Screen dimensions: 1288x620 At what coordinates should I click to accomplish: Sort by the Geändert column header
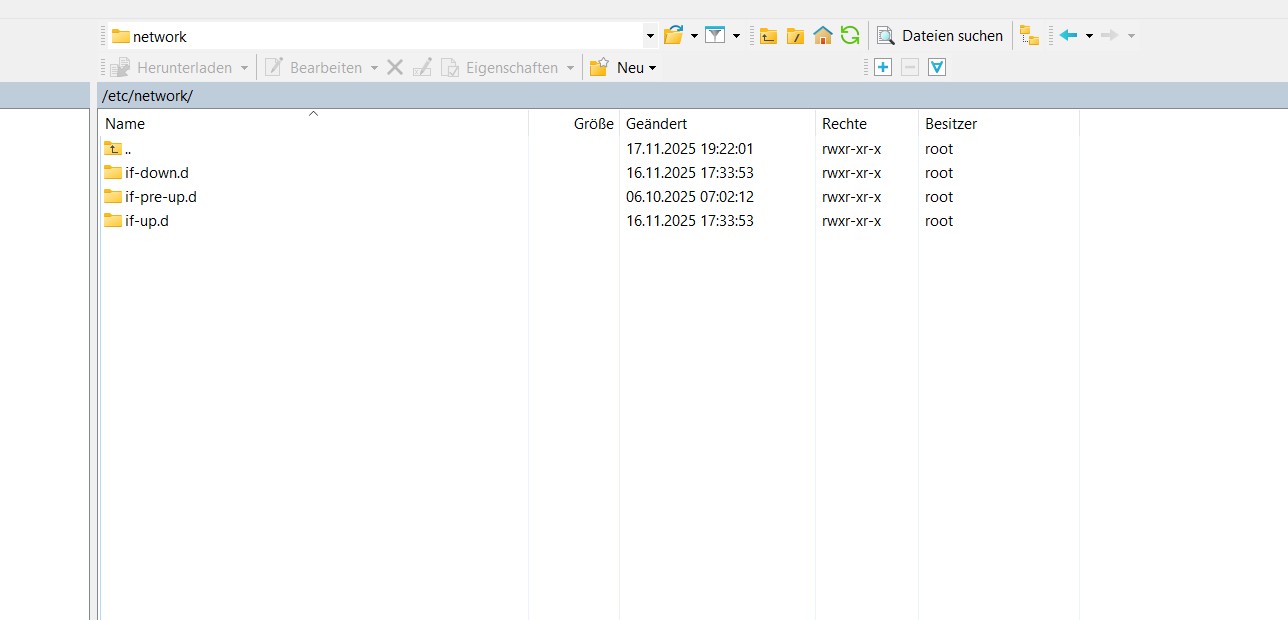pos(656,124)
